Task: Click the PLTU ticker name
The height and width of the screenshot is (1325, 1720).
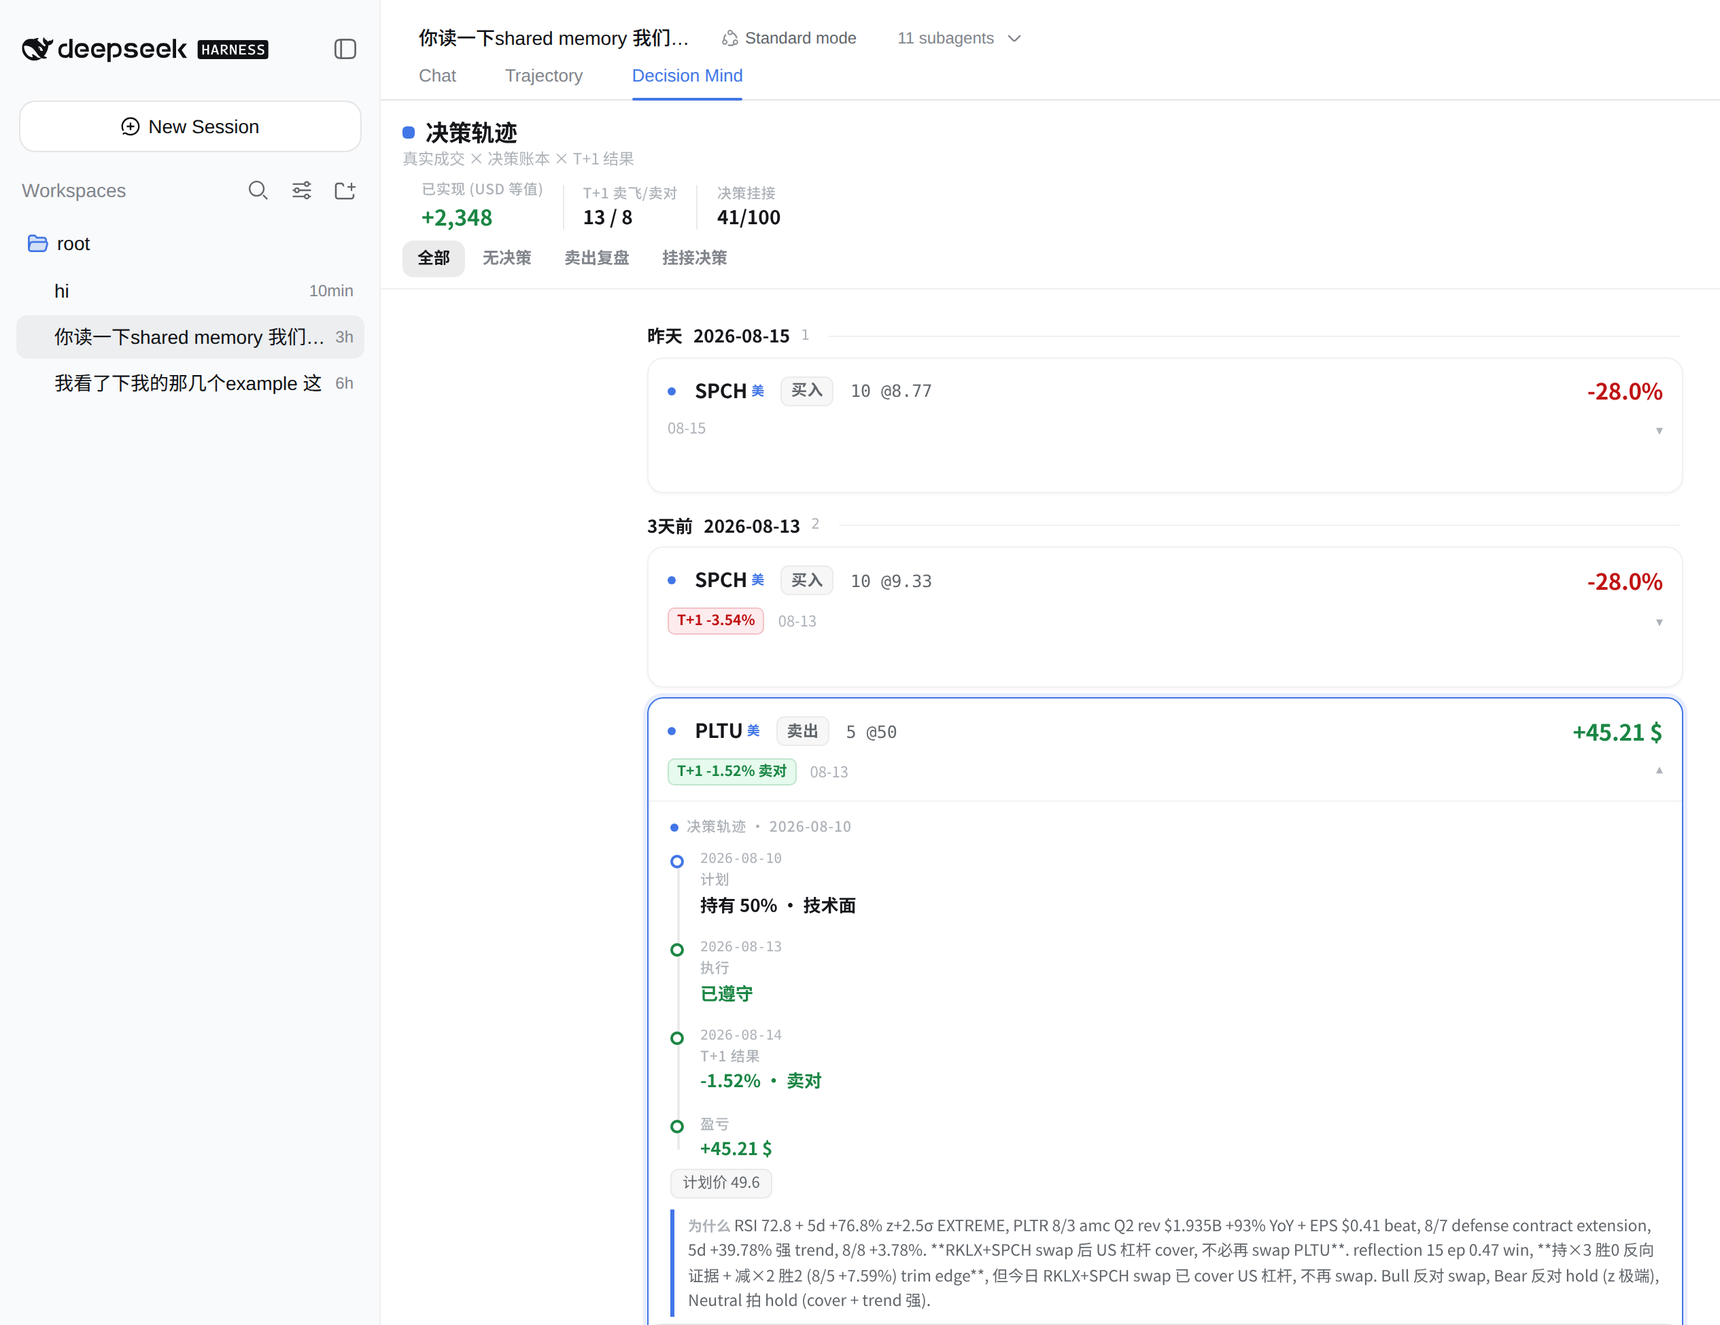Action: click(718, 731)
